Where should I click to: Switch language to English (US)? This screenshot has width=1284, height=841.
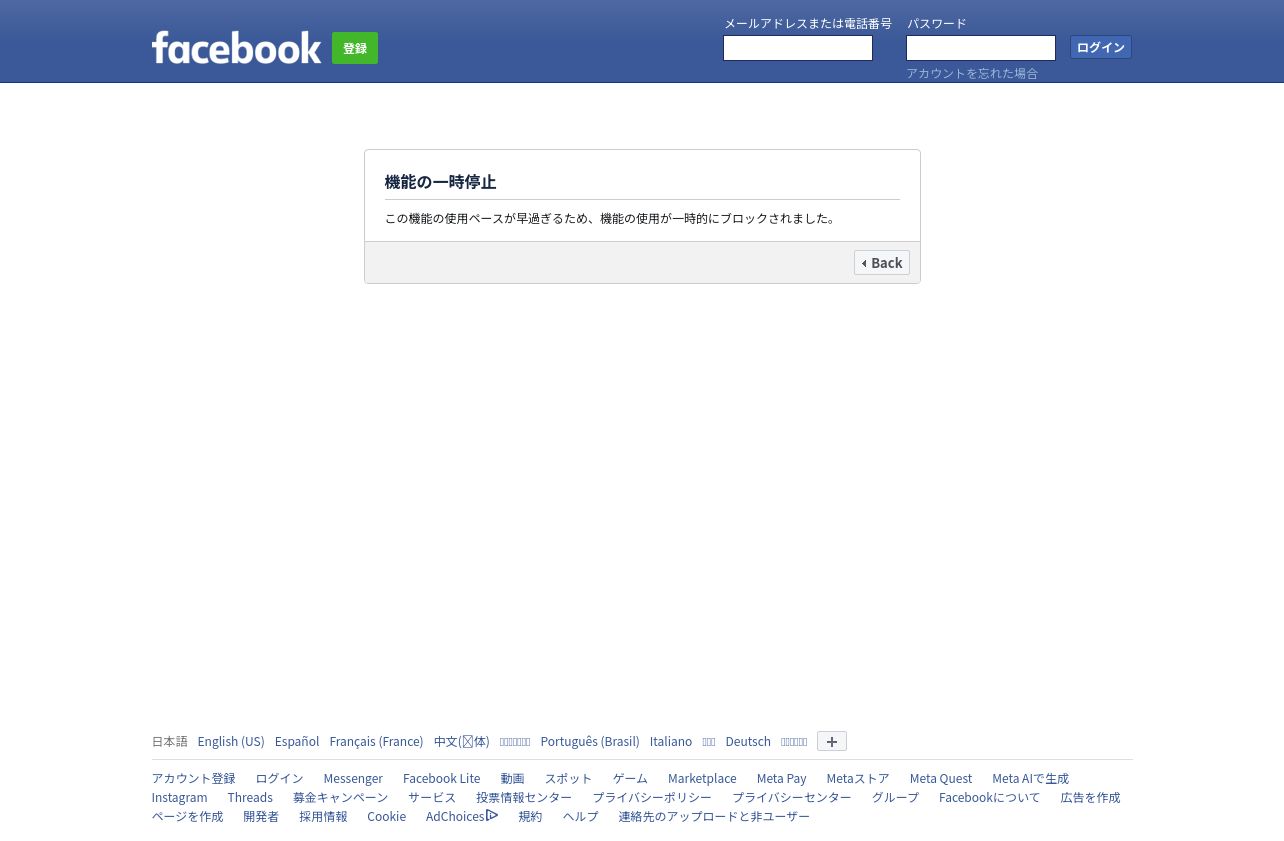pyautogui.click(x=231, y=741)
